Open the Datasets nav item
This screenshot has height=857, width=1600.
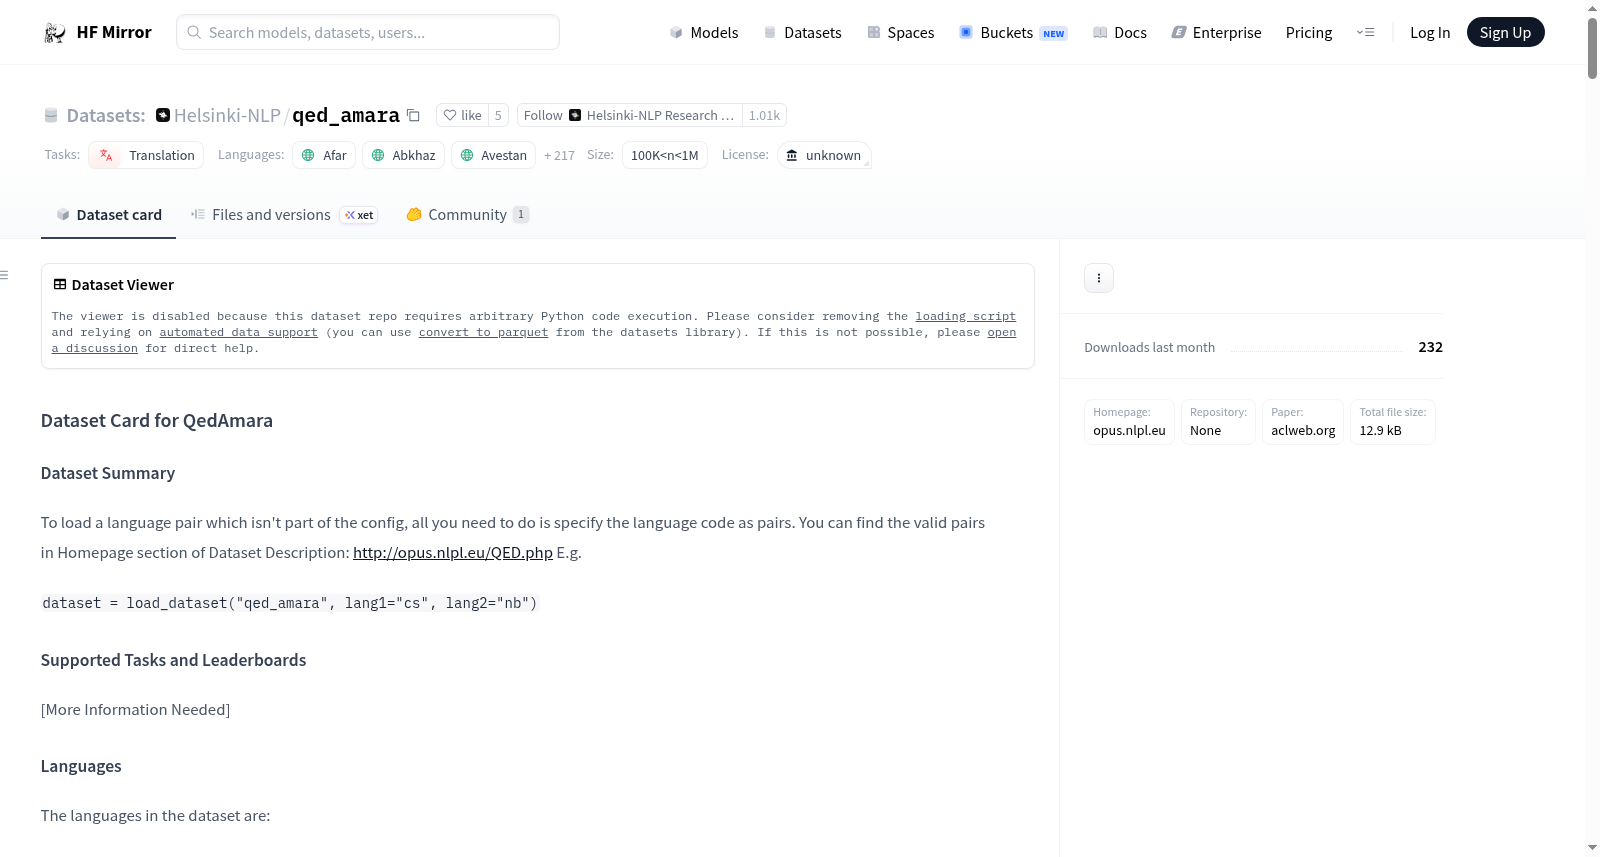[x=803, y=32]
